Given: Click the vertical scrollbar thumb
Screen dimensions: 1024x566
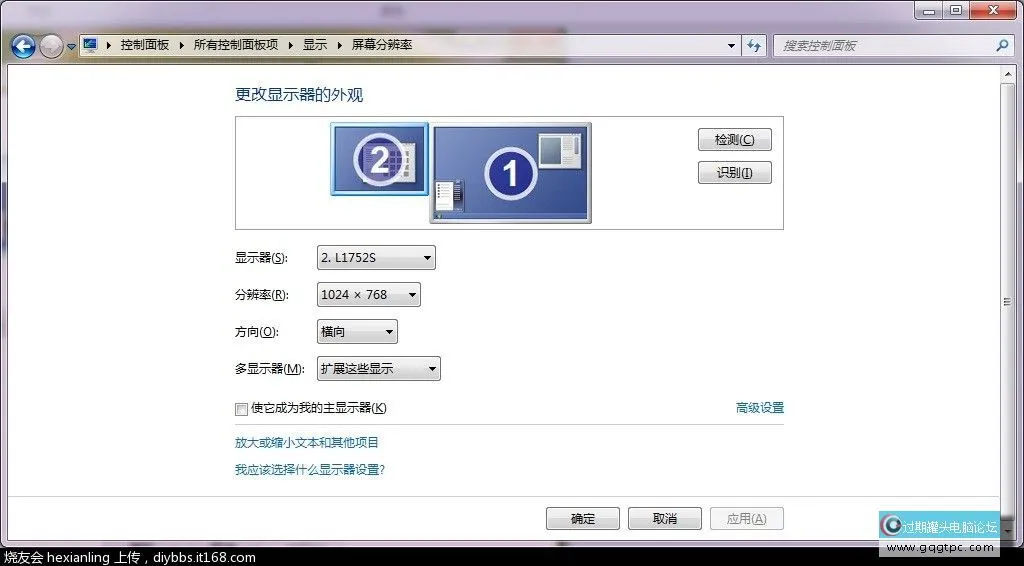Looking at the screenshot, I should point(1007,301).
